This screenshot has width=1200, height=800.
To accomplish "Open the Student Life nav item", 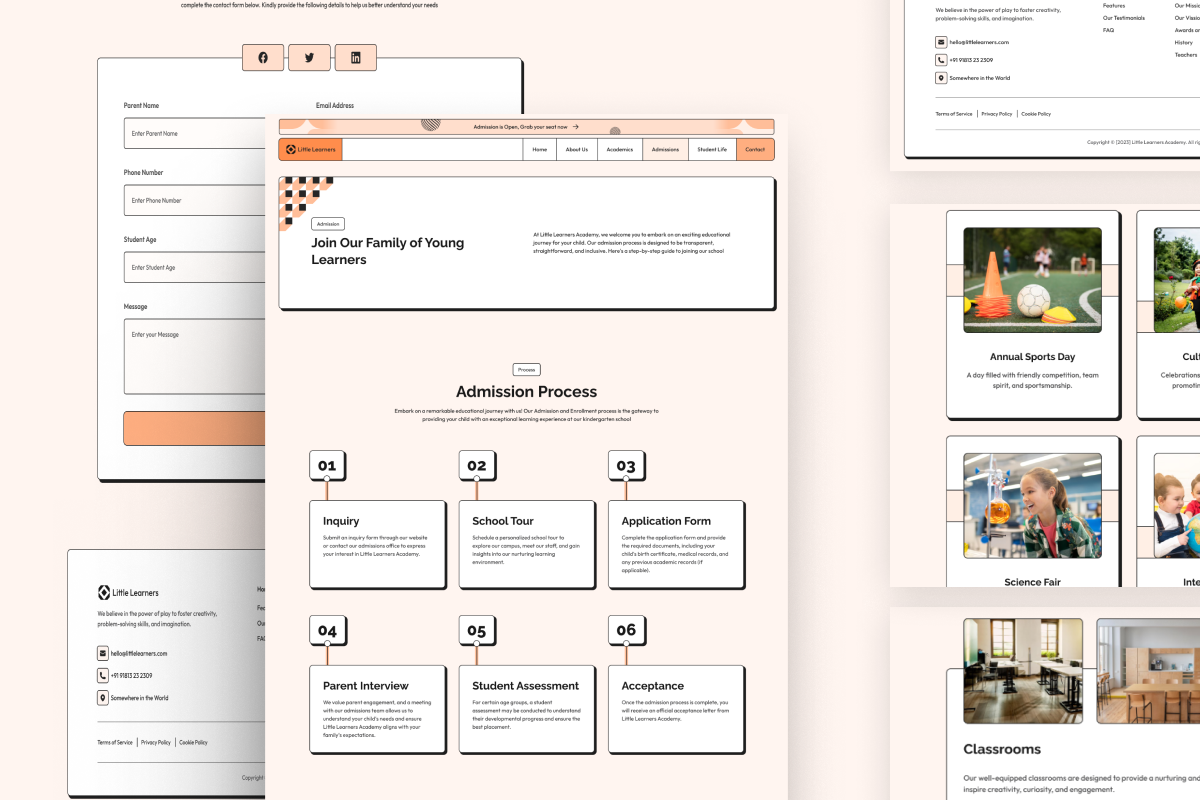I will (712, 149).
